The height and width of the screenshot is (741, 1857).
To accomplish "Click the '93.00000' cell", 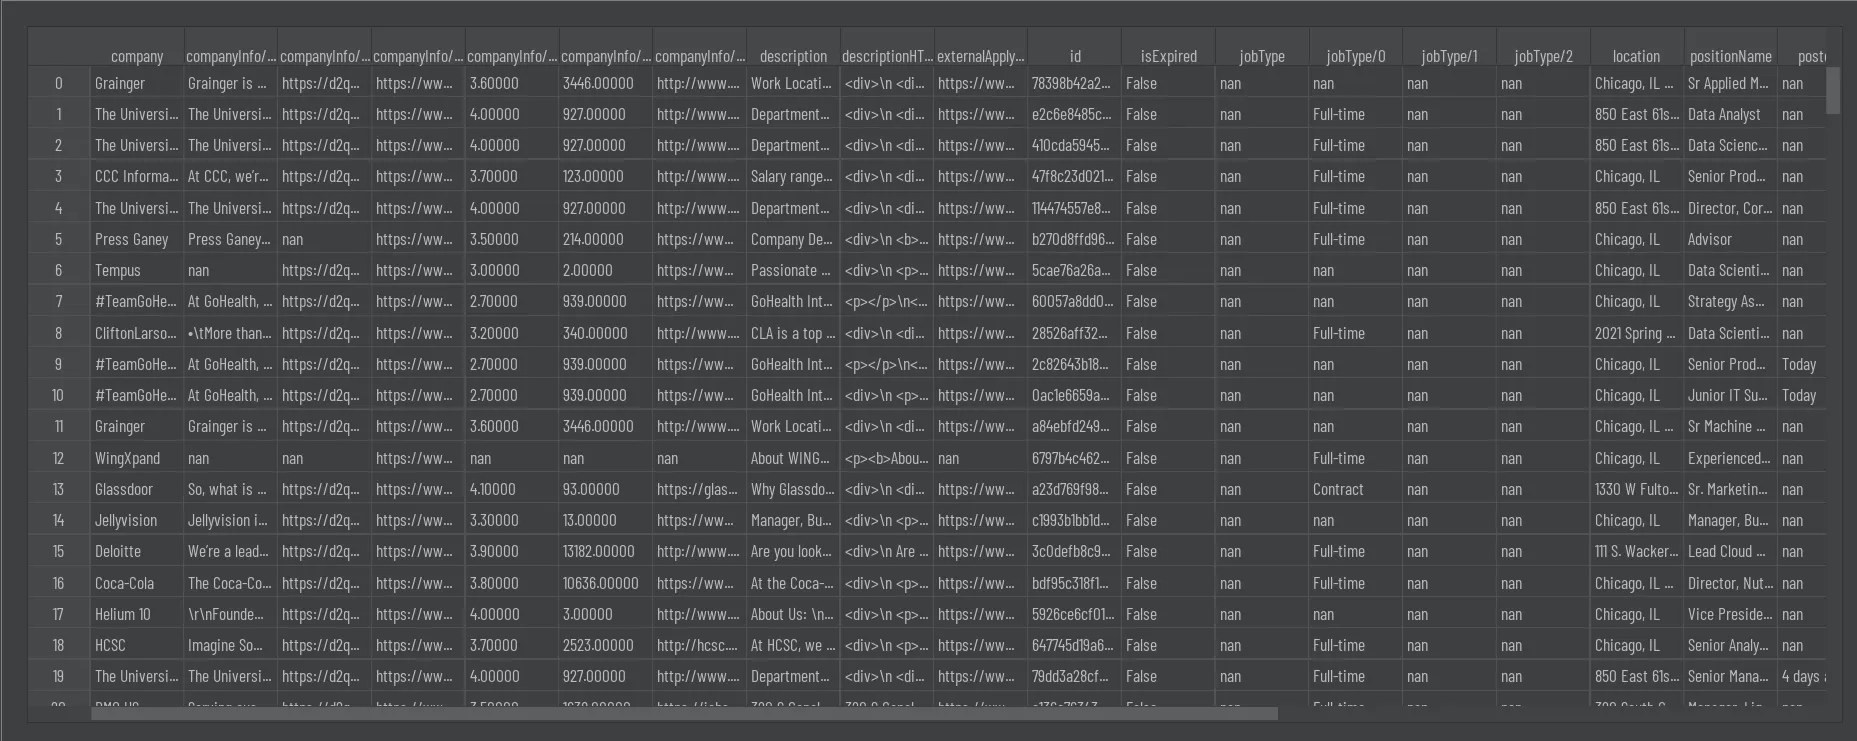I will point(605,489).
